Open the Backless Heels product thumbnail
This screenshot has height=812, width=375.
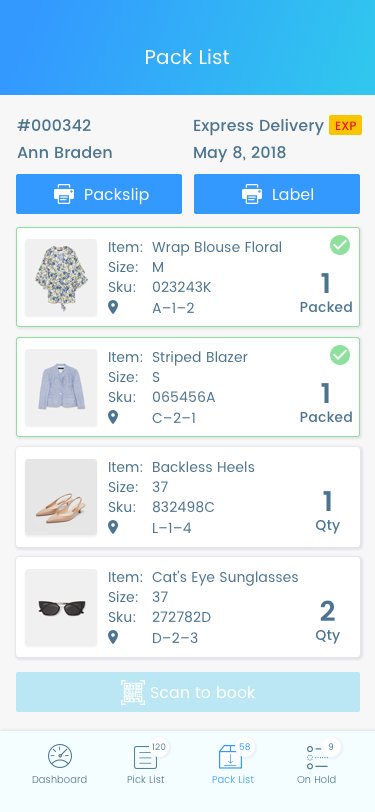[x=61, y=497]
